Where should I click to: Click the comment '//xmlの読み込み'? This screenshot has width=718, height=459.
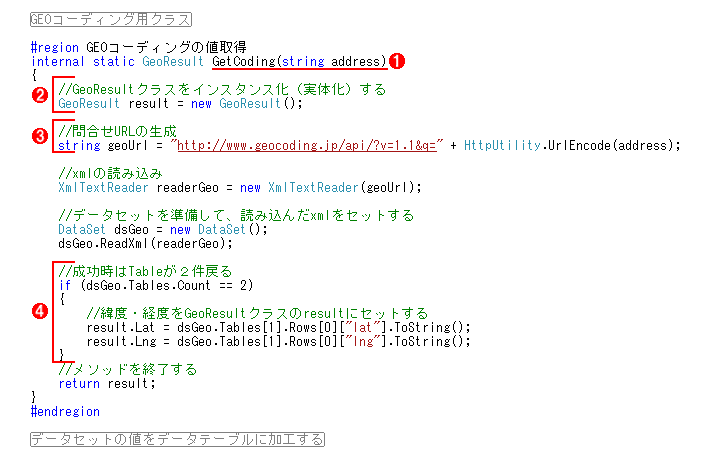click(x=110, y=174)
